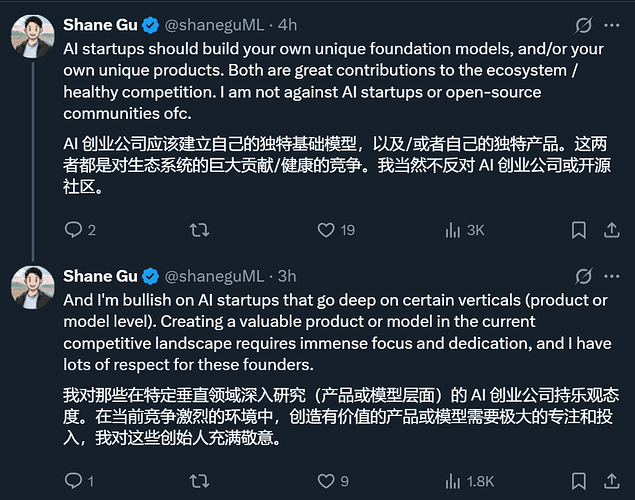
Task: Share the second tweet
Action: point(612,481)
